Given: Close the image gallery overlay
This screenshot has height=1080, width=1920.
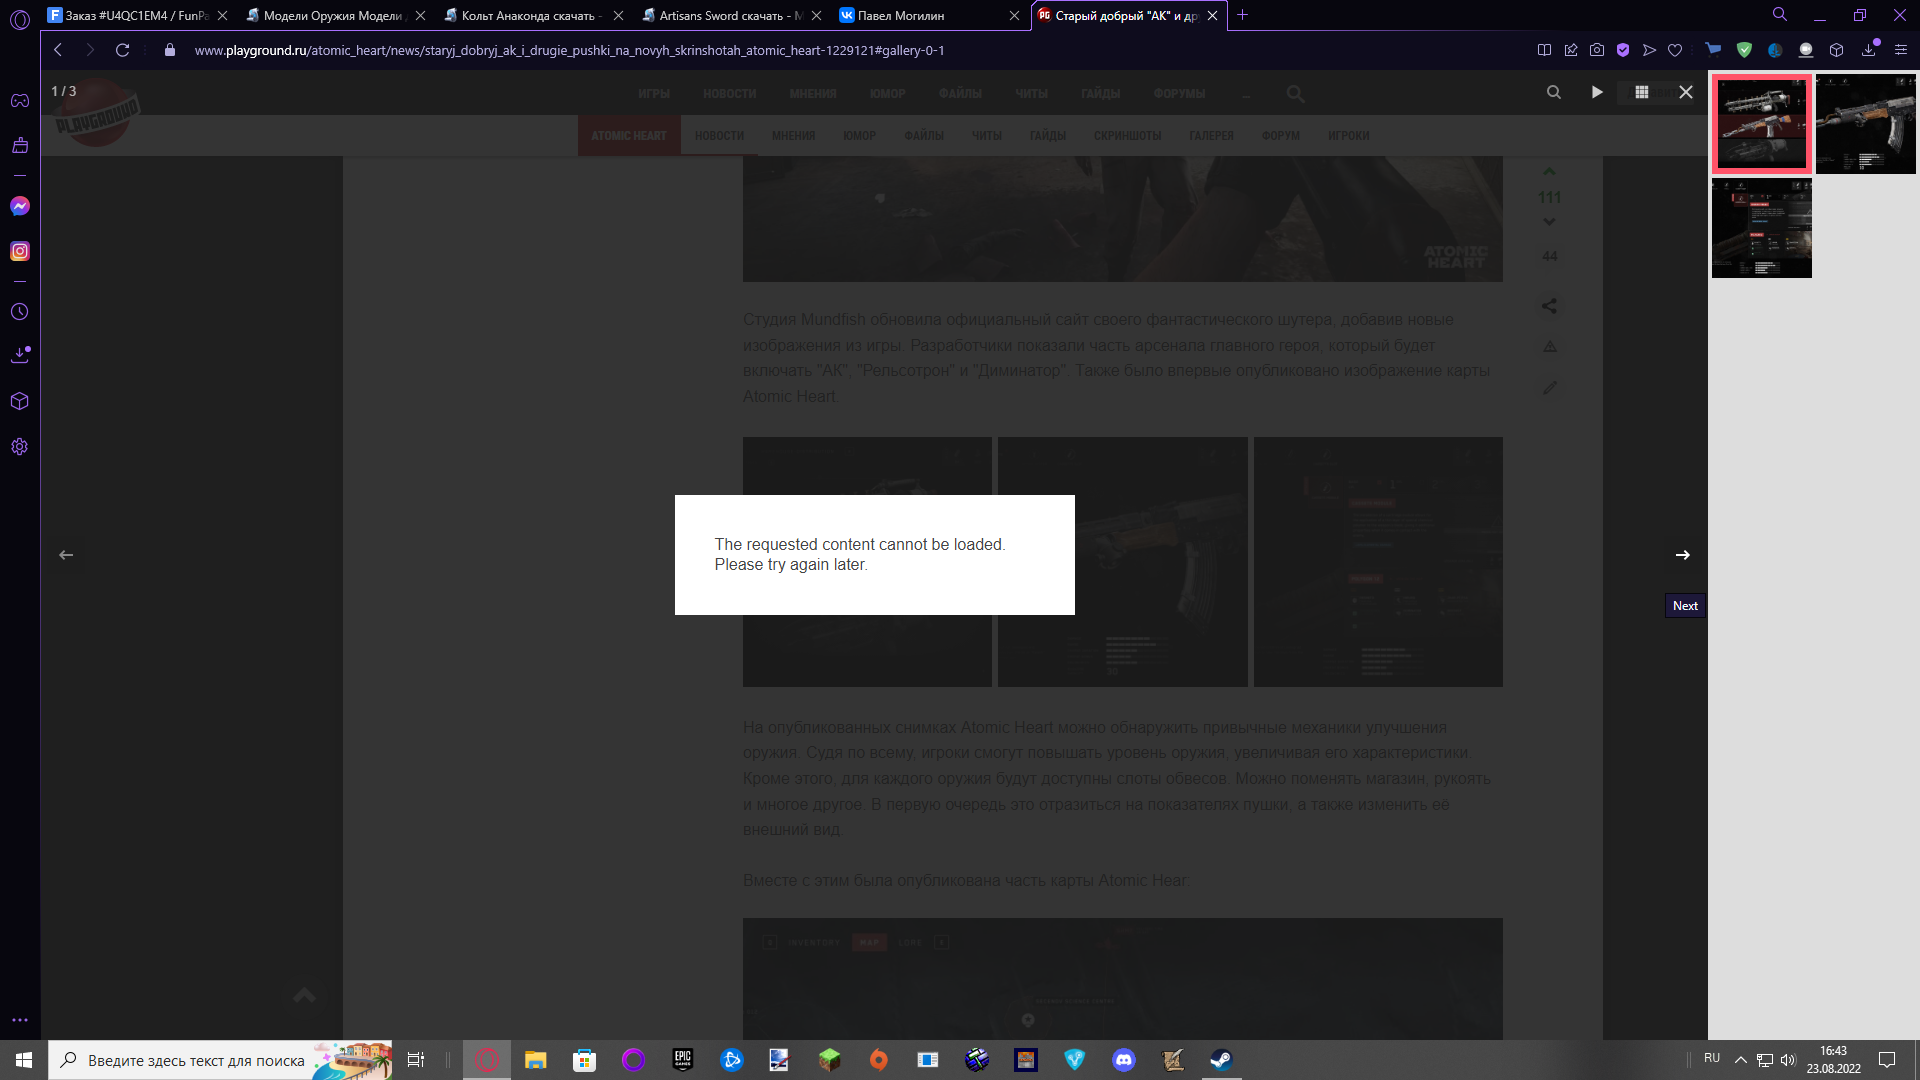Looking at the screenshot, I should point(1686,92).
